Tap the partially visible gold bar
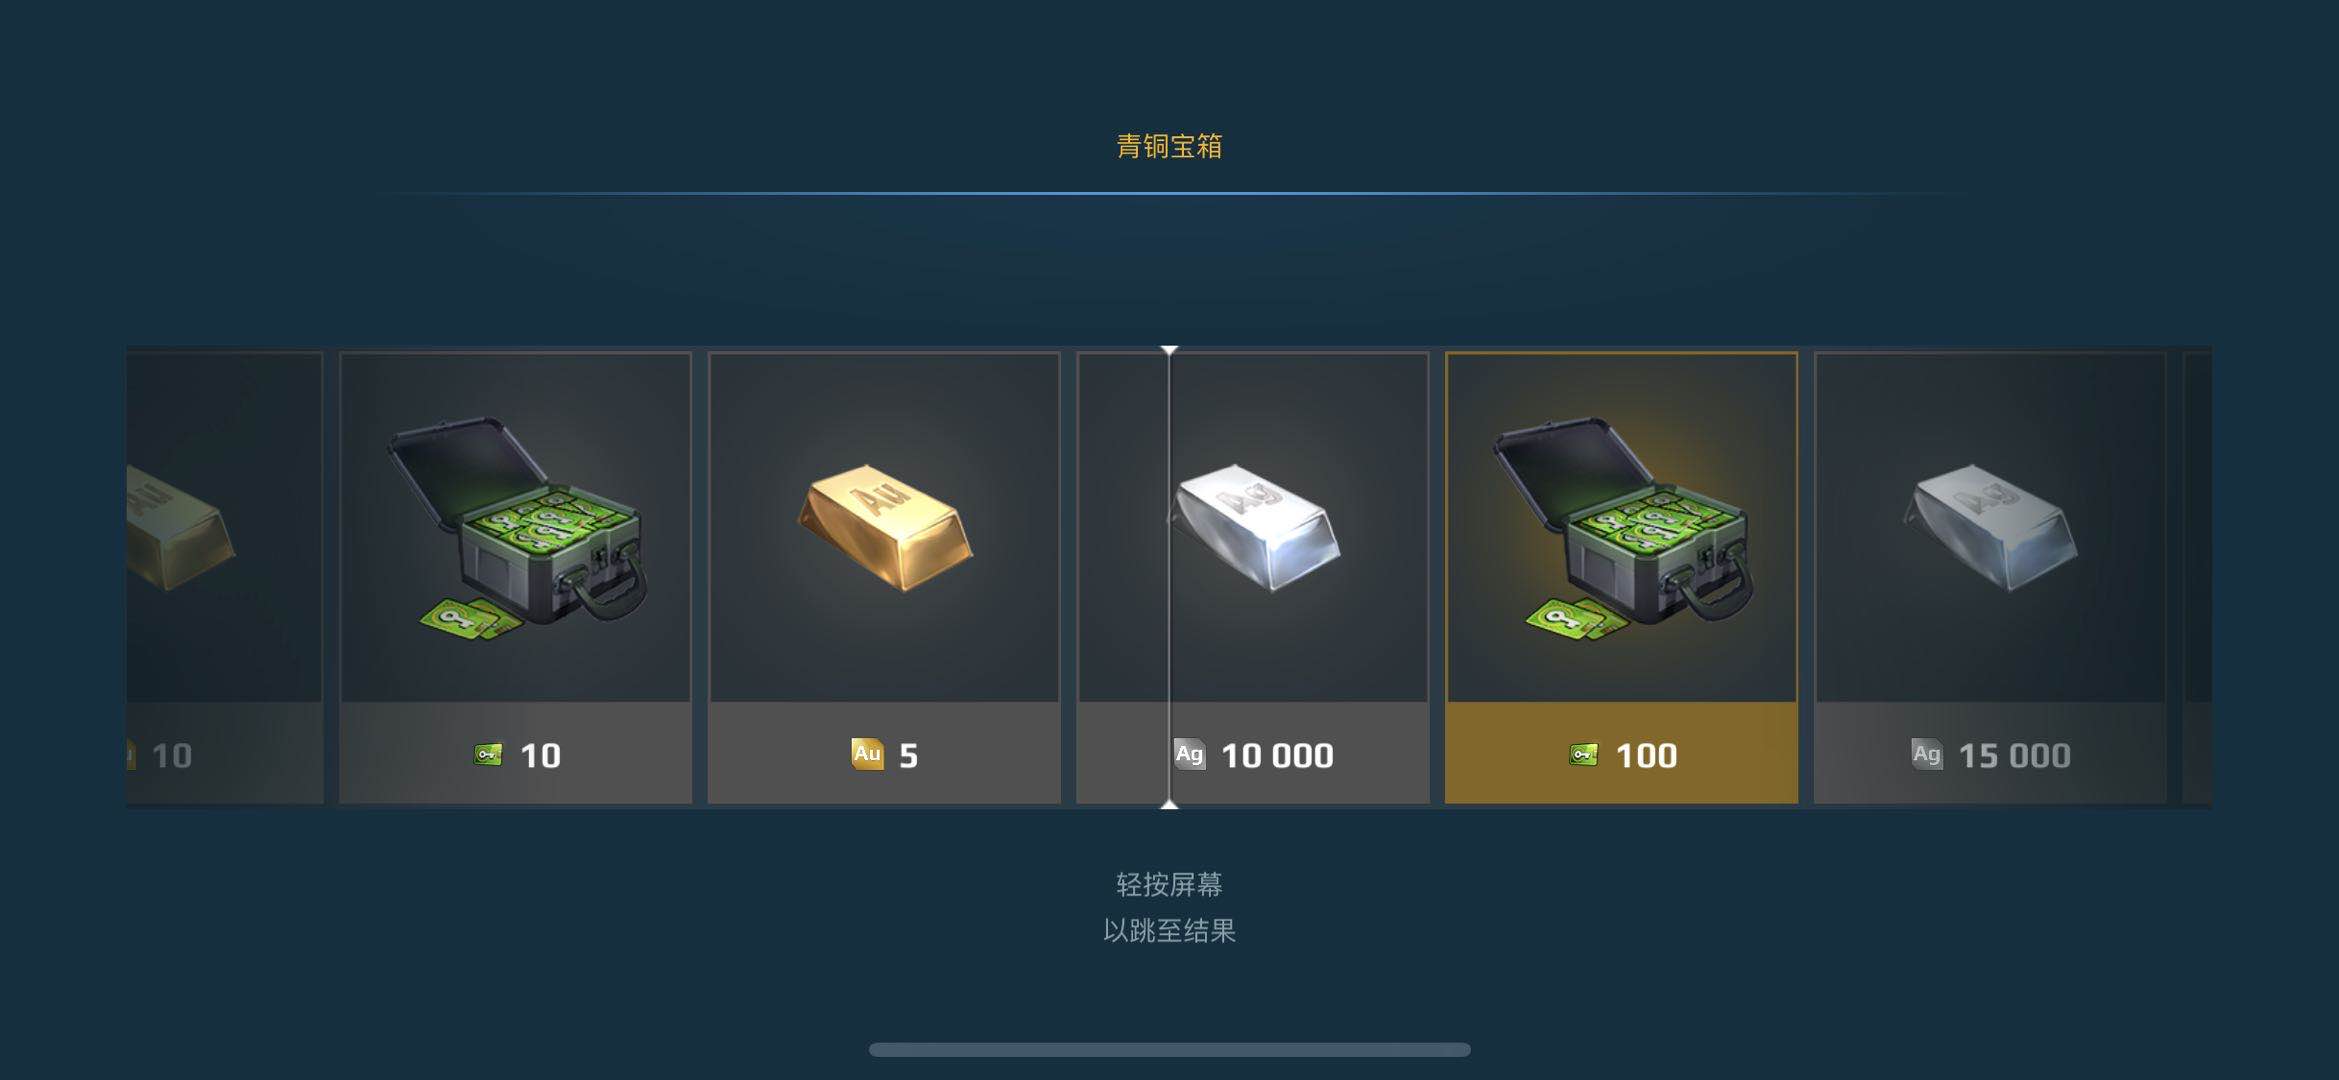 tap(180, 528)
